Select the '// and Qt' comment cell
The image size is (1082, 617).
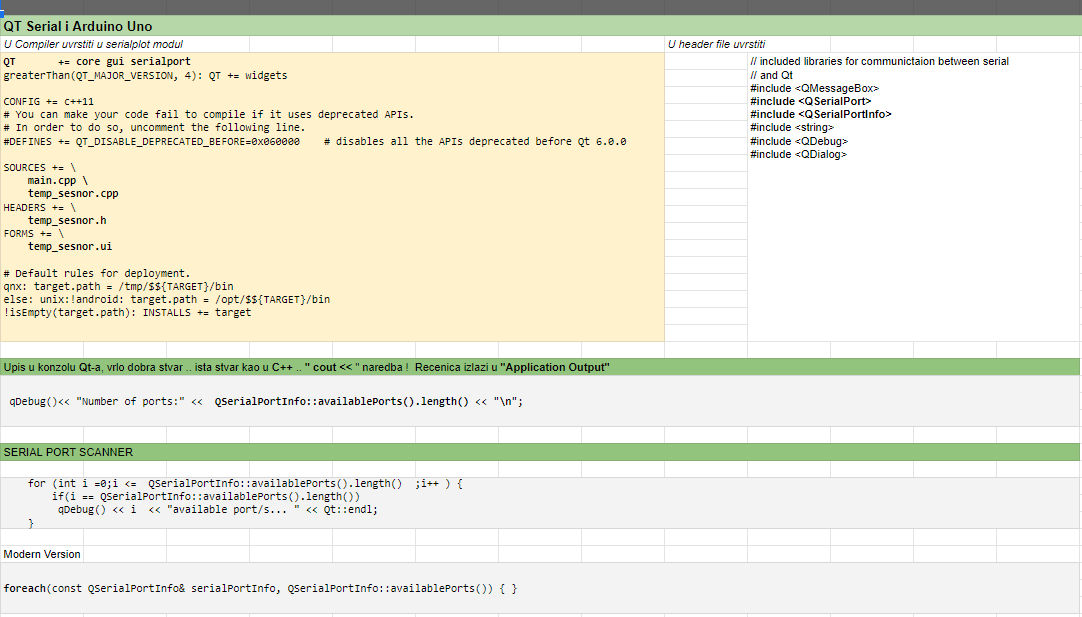[x=771, y=75]
